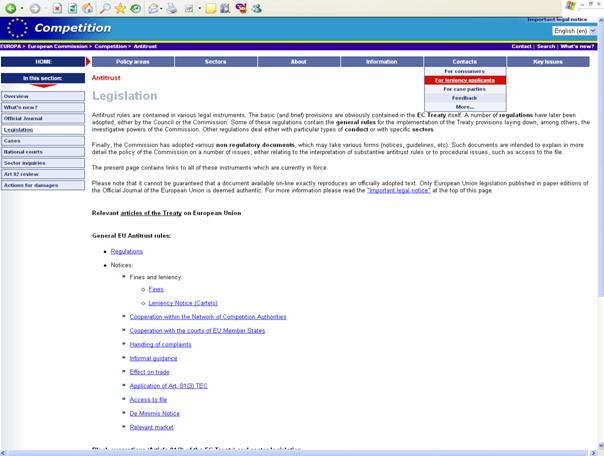Open the Policy areas menu

coord(133,62)
